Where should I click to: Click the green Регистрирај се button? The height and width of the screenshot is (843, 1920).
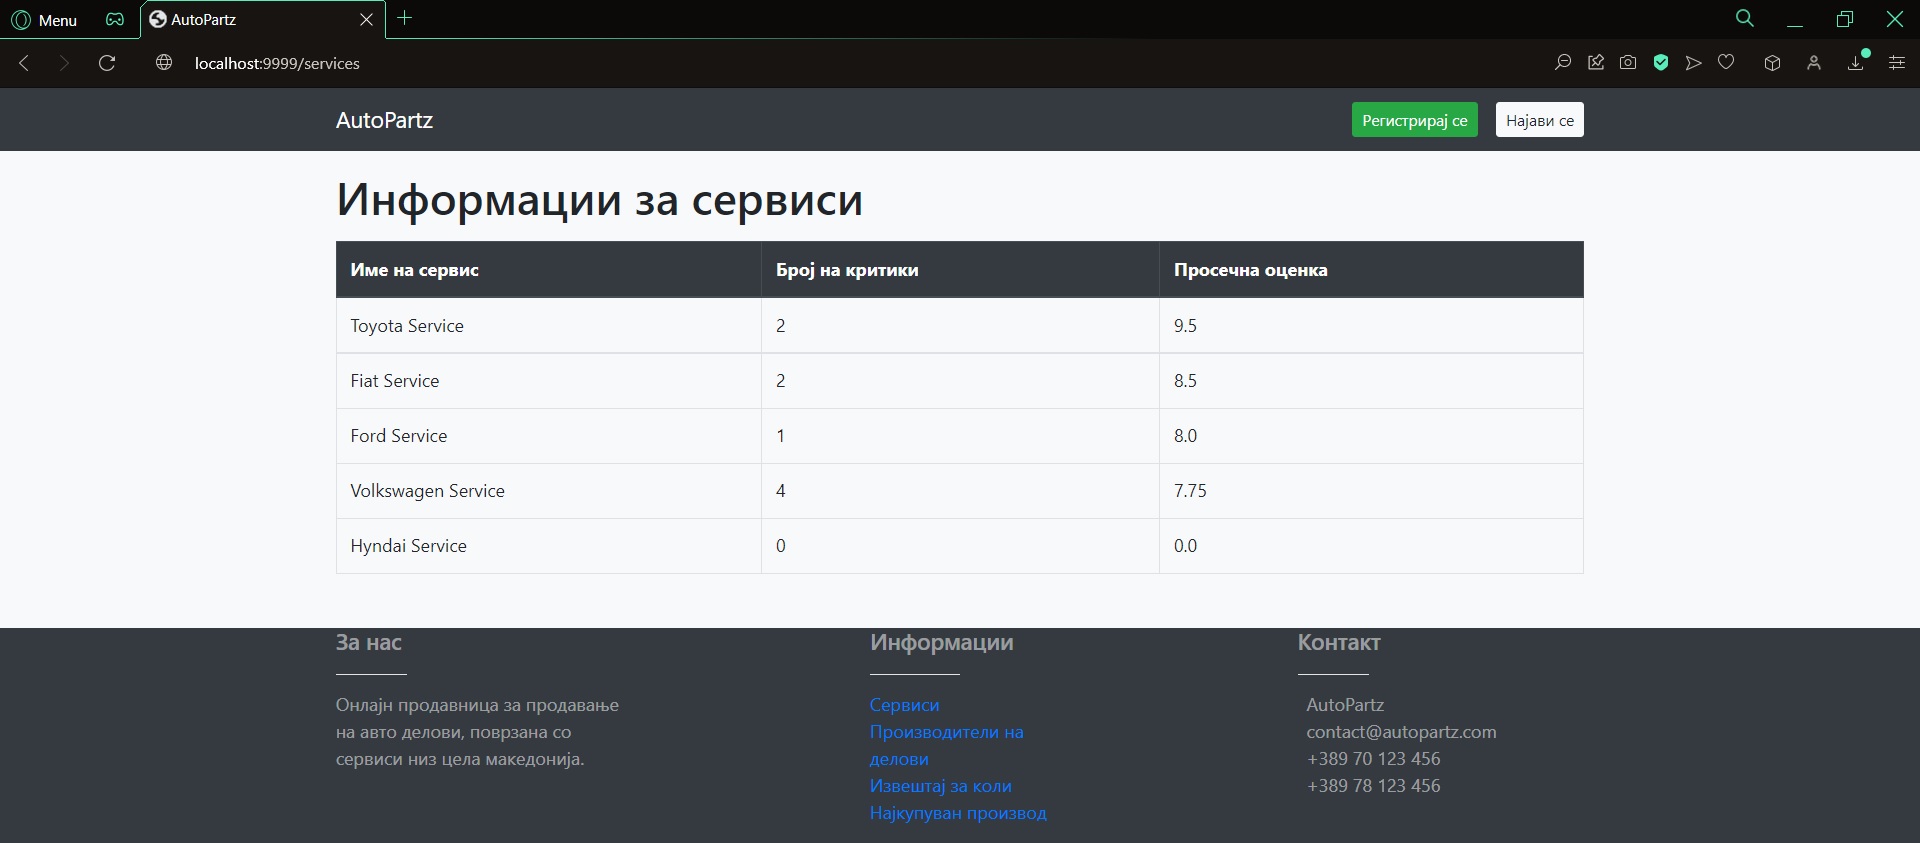tap(1414, 120)
